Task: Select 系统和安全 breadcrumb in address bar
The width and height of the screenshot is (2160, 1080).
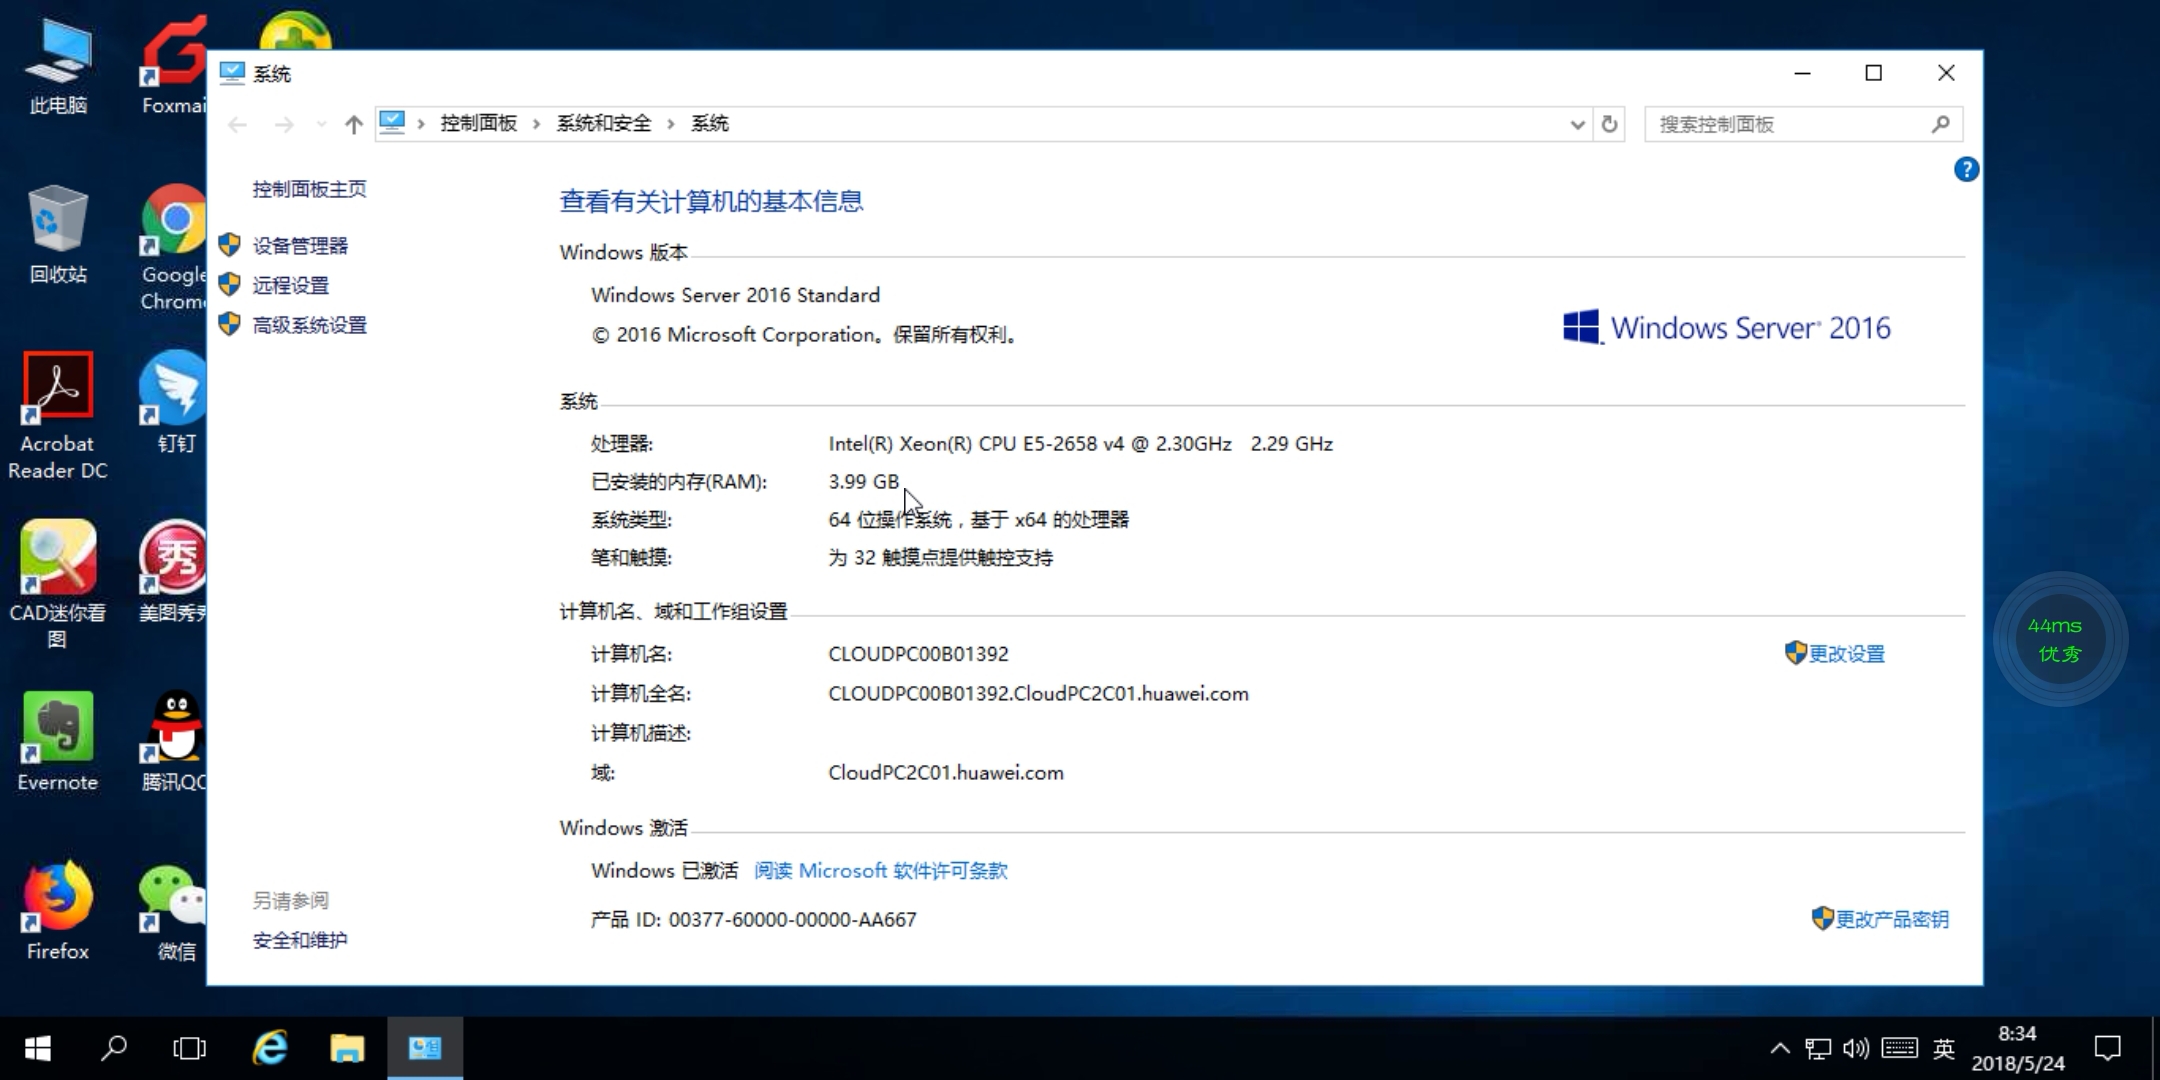Action: (604, 123)
